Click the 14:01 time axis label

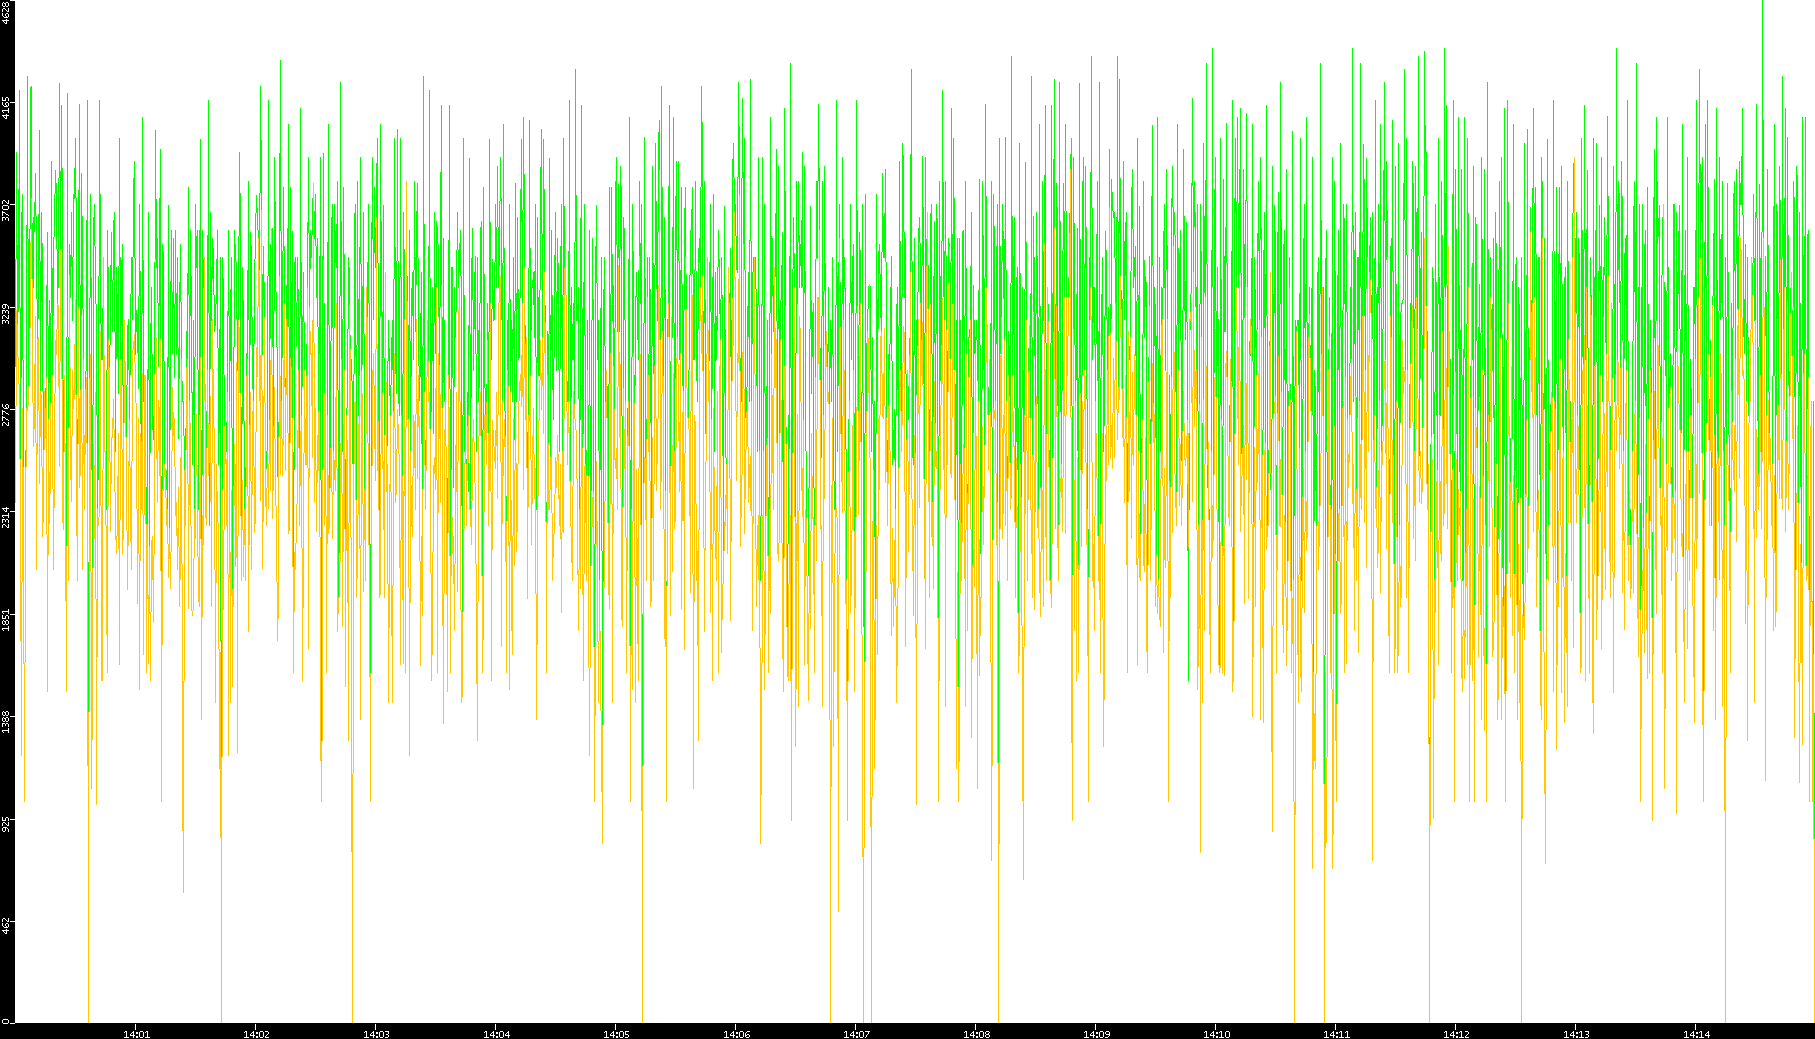click(x=136, y=1033)
